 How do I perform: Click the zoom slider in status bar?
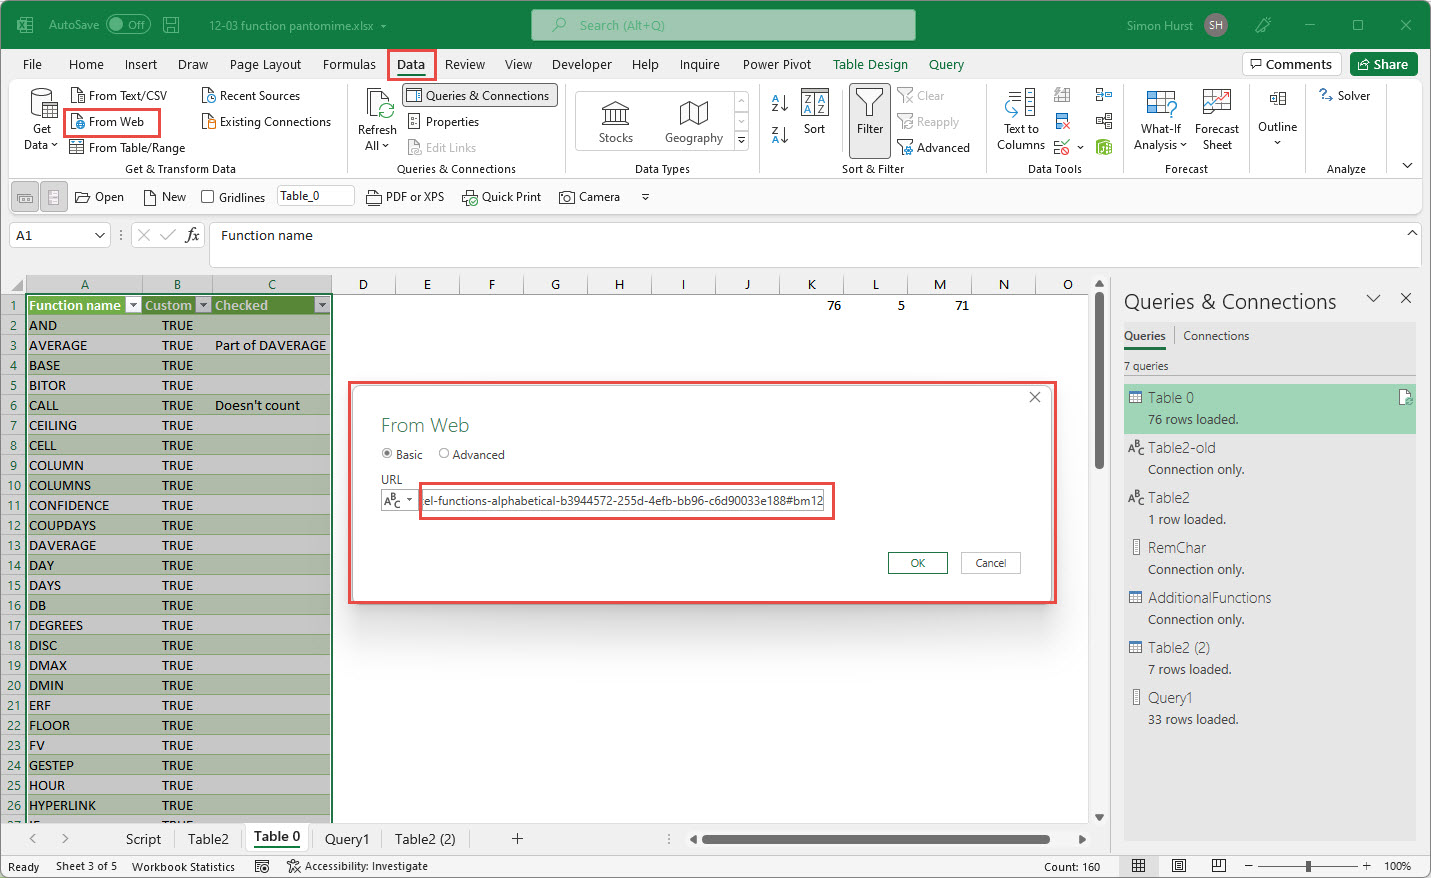pyautogui.click(x=1307, y=866)
